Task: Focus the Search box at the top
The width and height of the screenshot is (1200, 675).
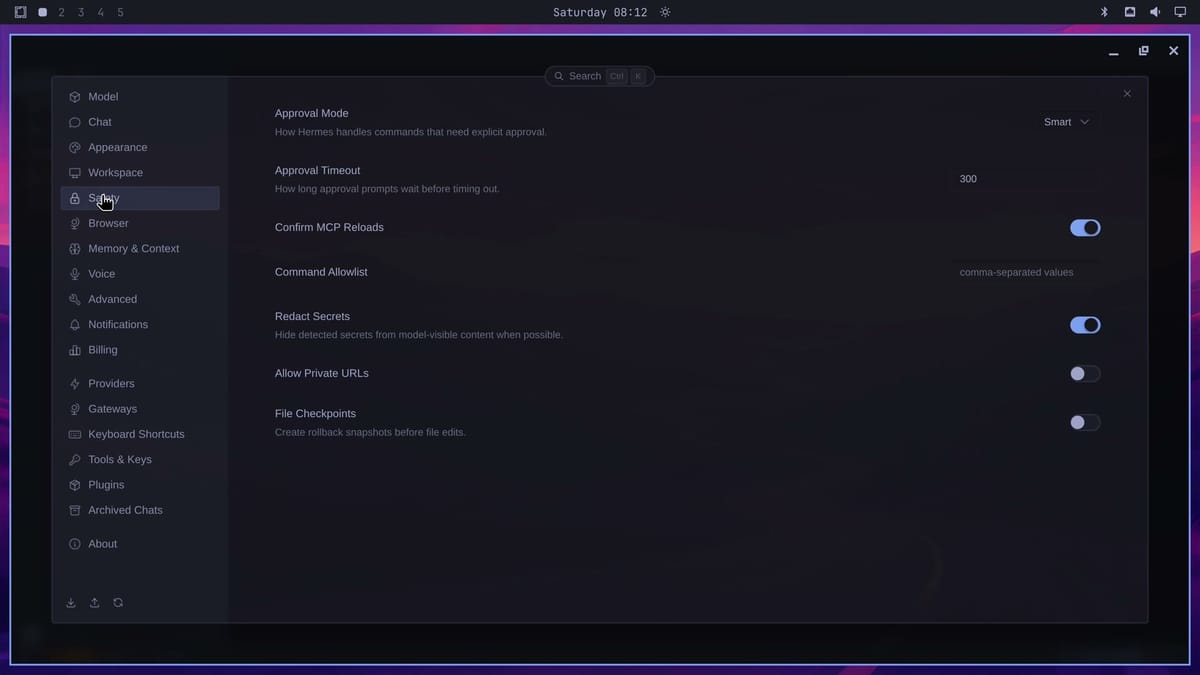Action: point(600,76)
